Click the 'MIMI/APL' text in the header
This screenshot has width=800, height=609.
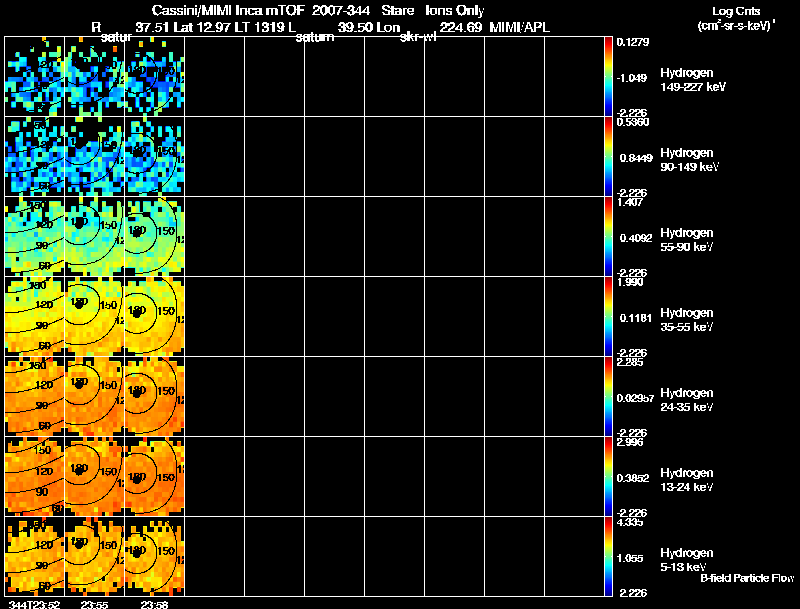(x=519, y=27)
